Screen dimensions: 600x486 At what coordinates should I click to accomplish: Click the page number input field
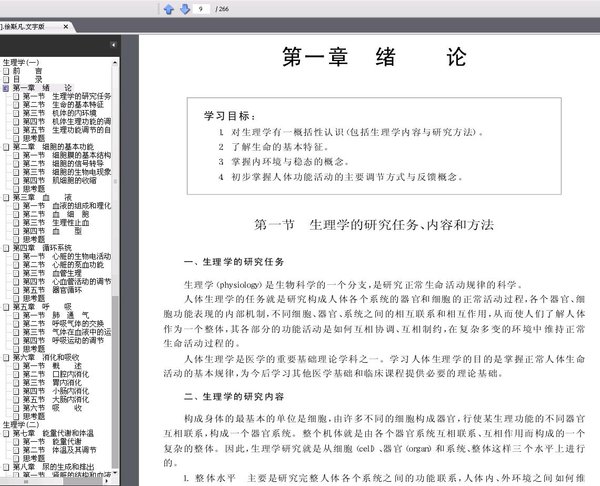[x=201, y=9]
